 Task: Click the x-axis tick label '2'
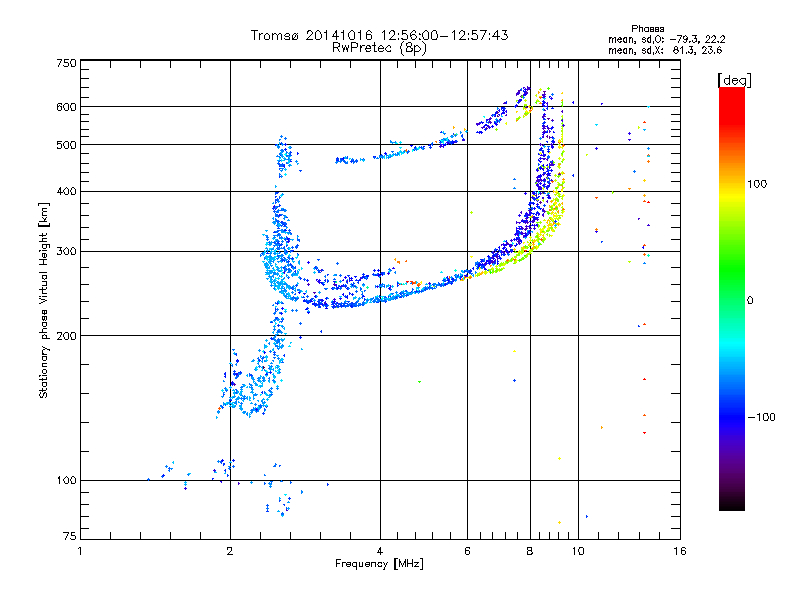(x=230, y=551)
